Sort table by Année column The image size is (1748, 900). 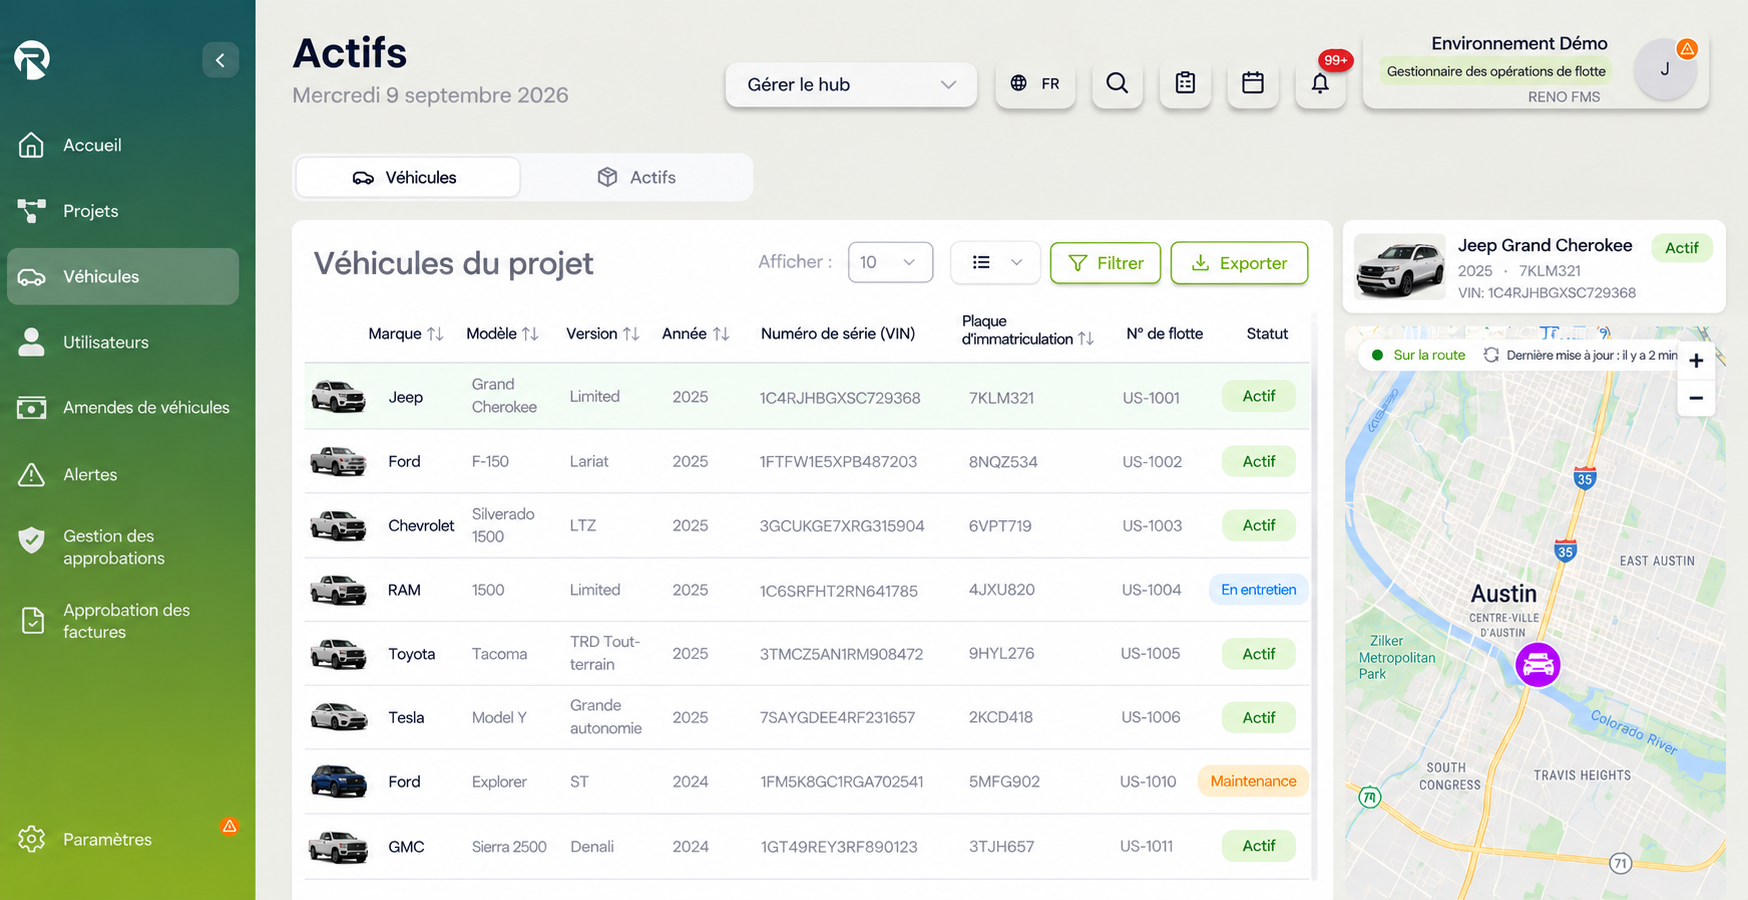(x=721, y=334)
